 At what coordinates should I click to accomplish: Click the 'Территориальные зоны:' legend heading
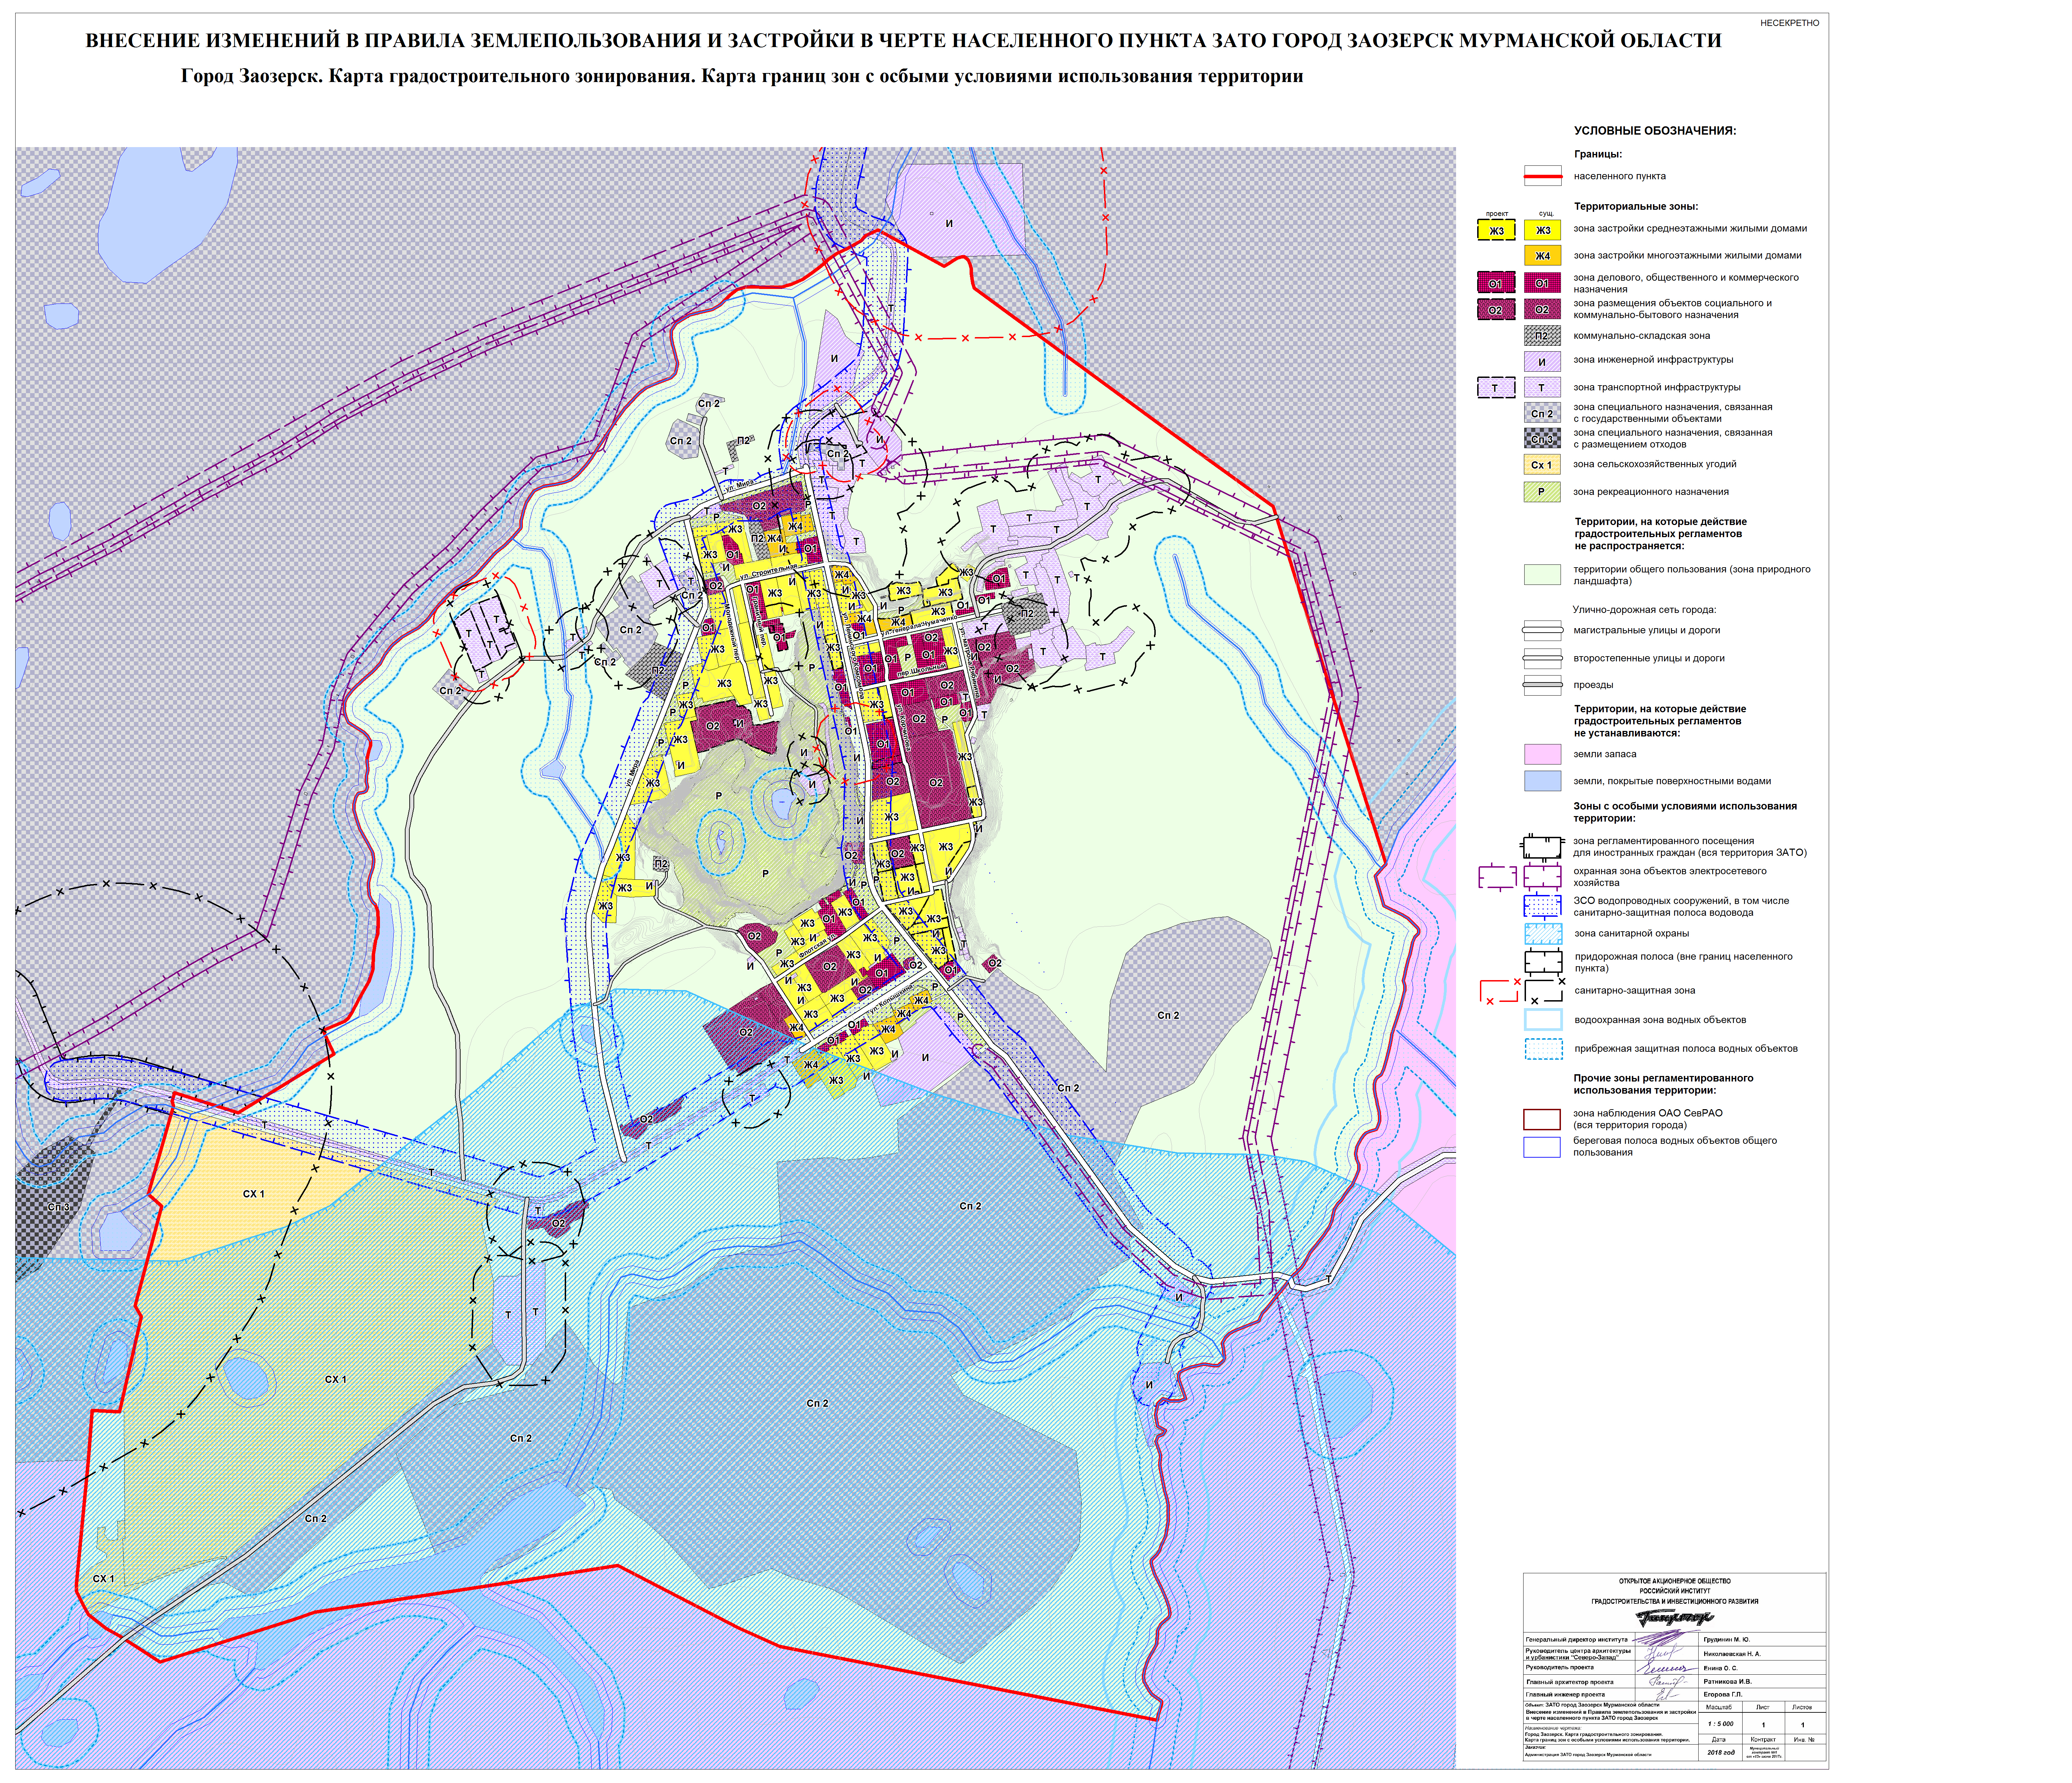[1636, 206]
